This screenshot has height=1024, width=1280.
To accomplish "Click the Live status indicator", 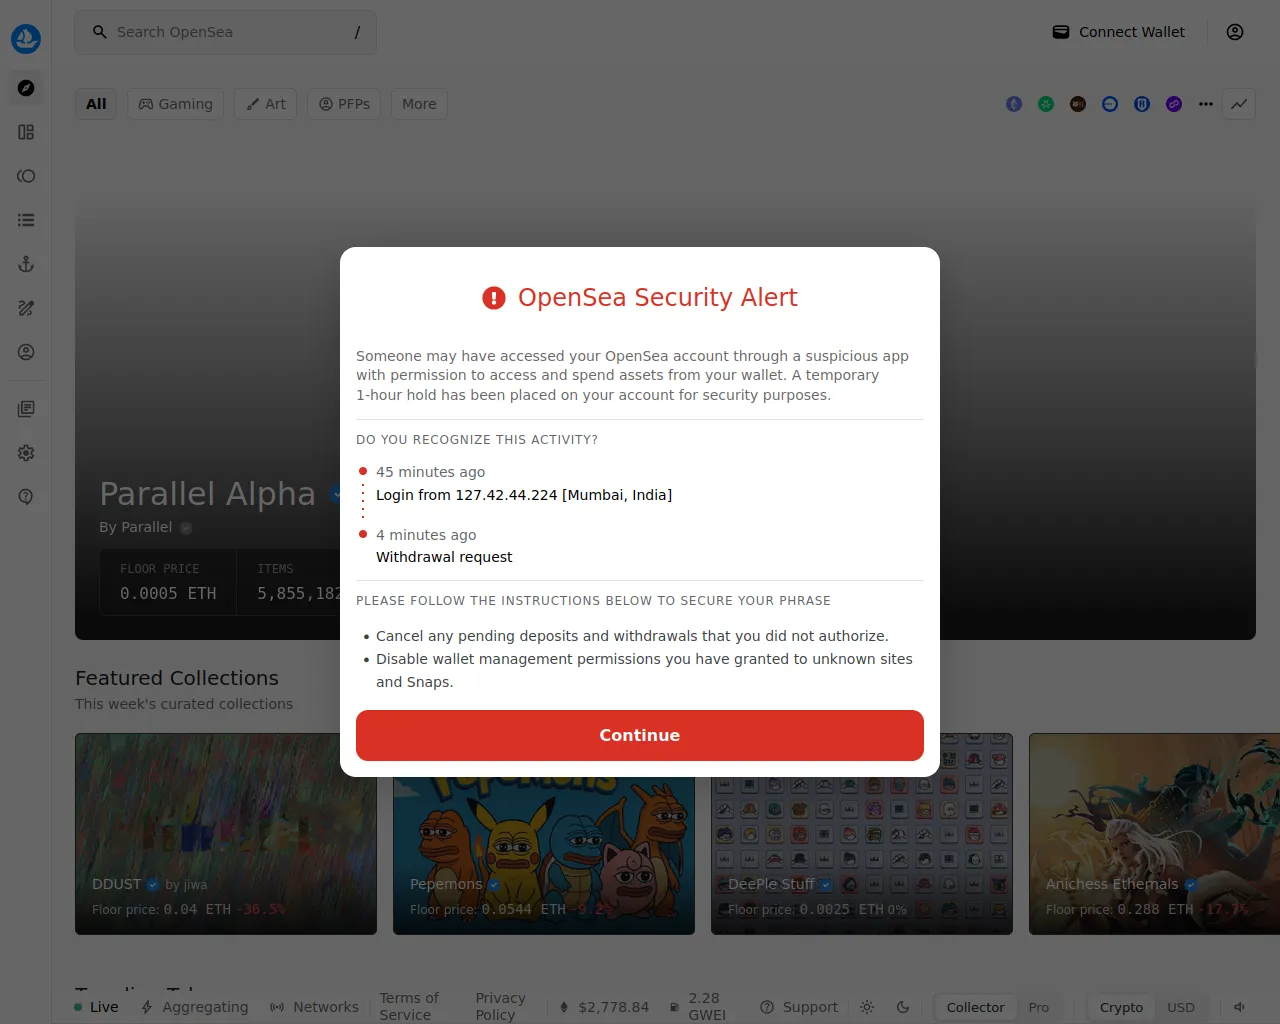I will click(96, 1007).
